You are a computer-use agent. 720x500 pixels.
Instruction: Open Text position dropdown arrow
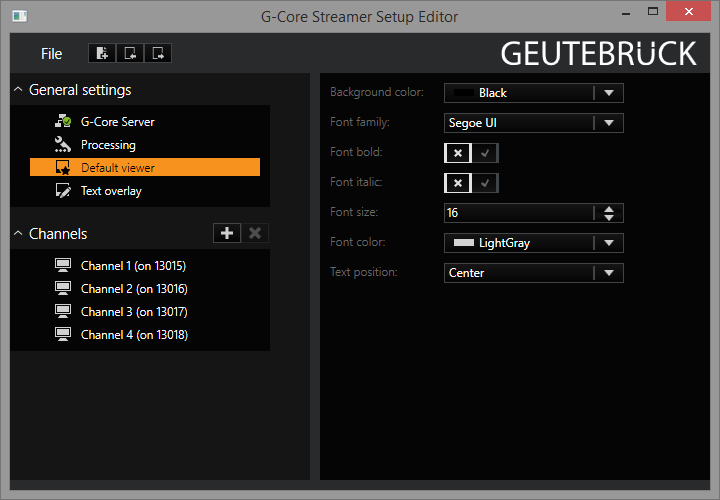tap(609, 273)
